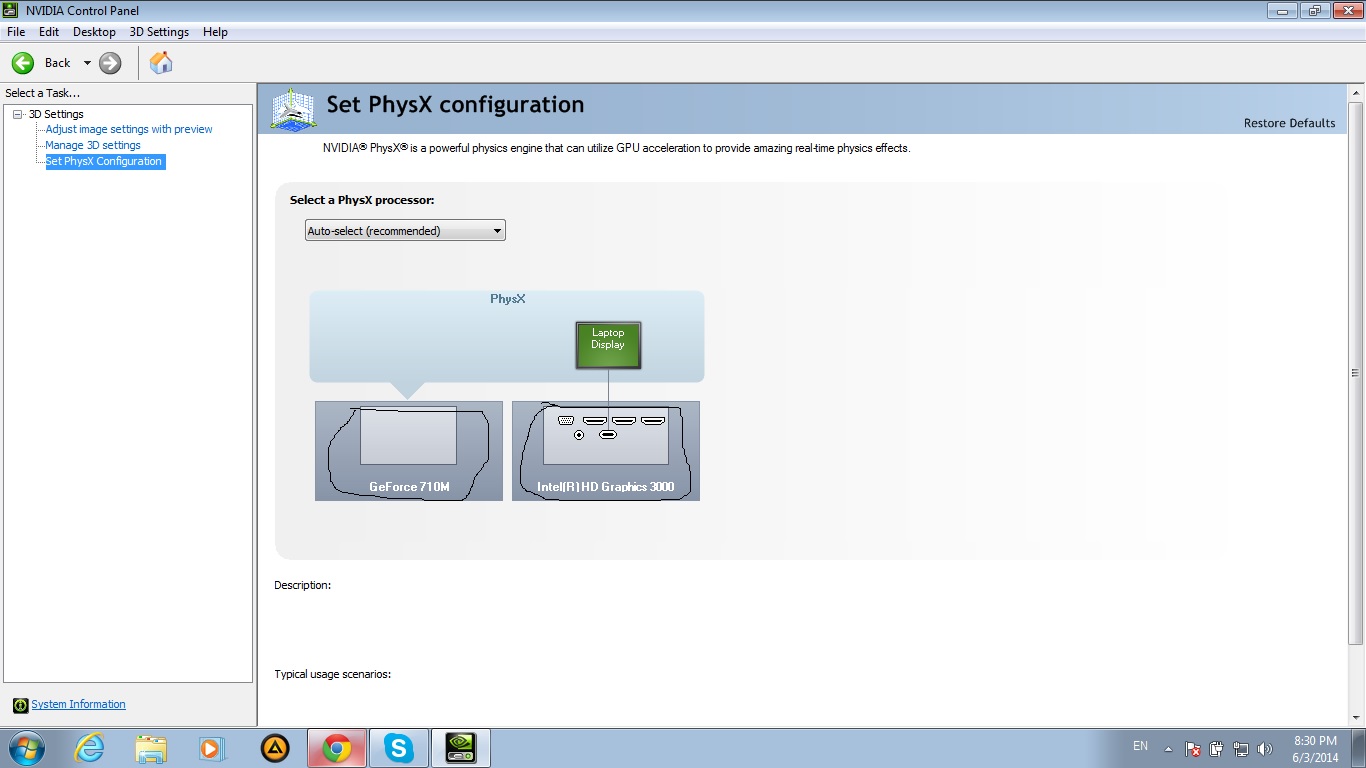Open the network tray icon

(1241, 748)
